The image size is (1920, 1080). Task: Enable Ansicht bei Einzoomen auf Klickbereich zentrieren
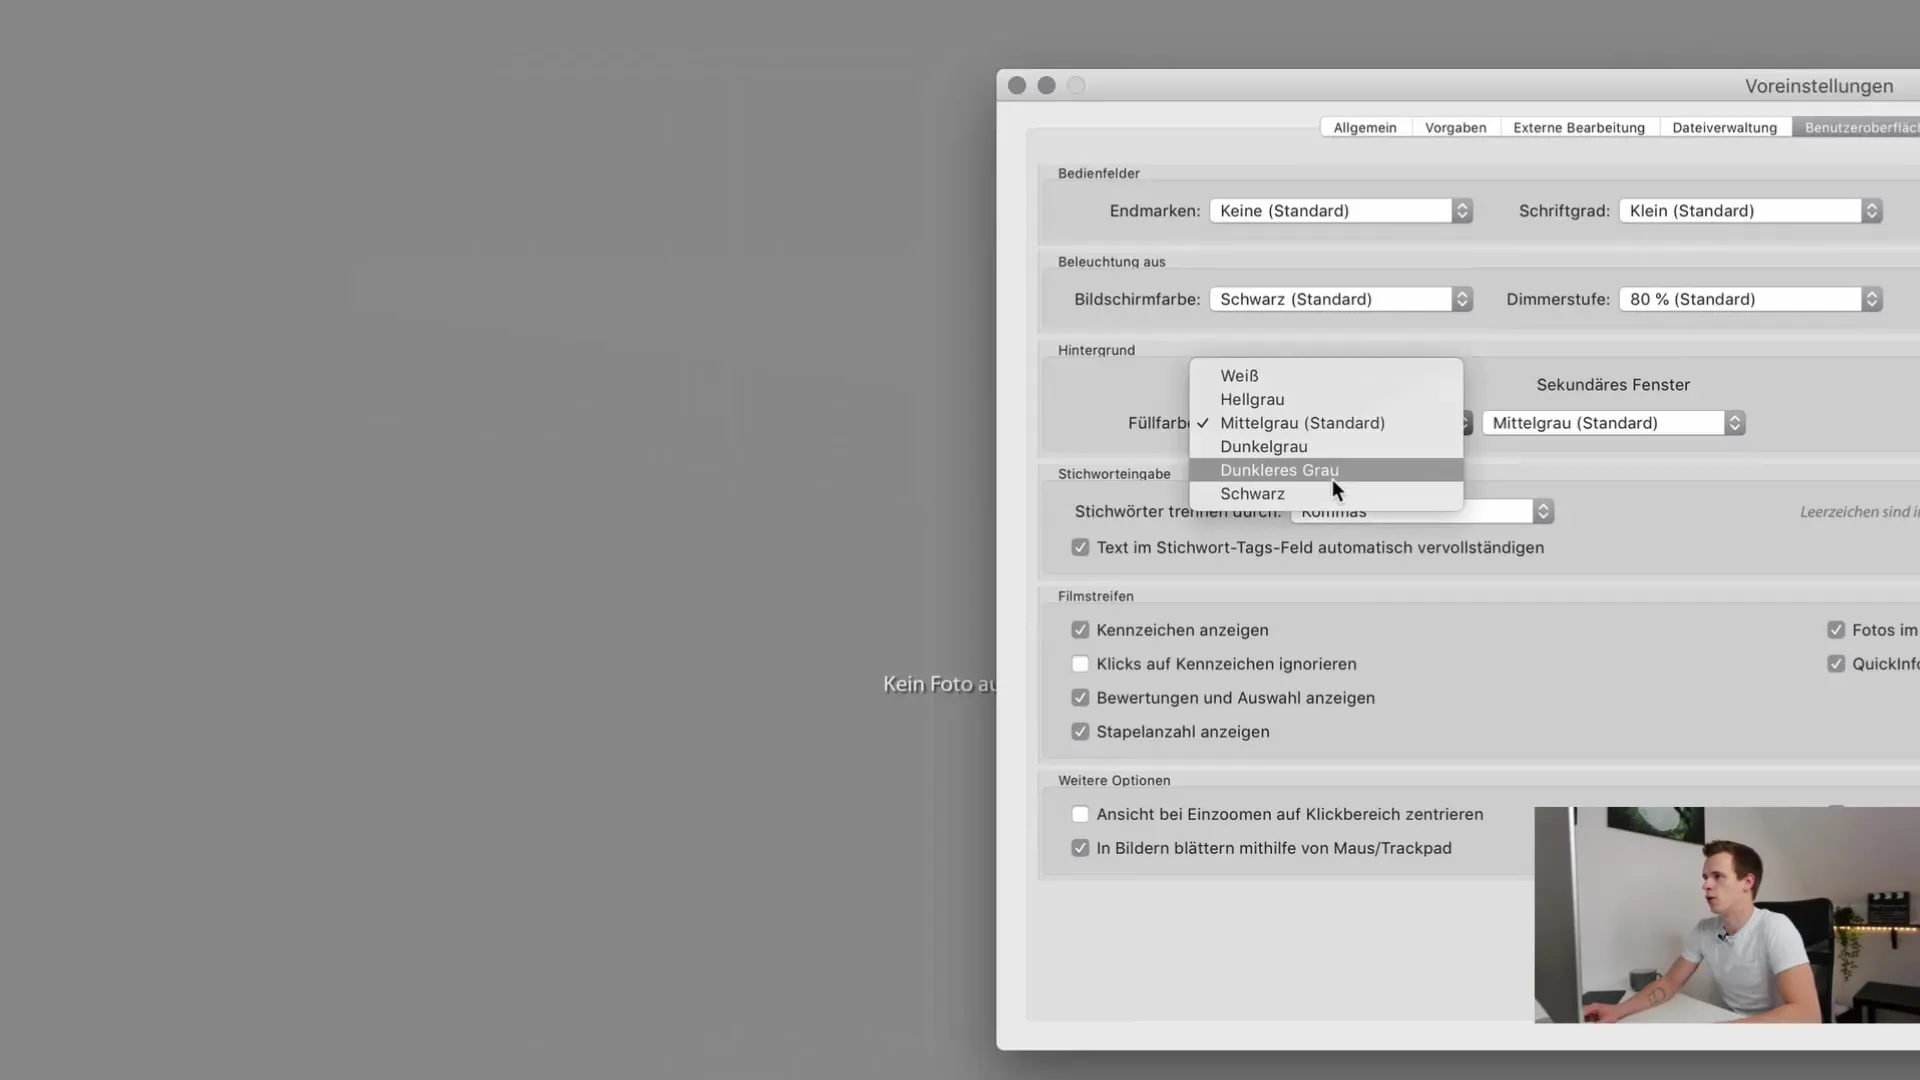tap(1080, 814)
